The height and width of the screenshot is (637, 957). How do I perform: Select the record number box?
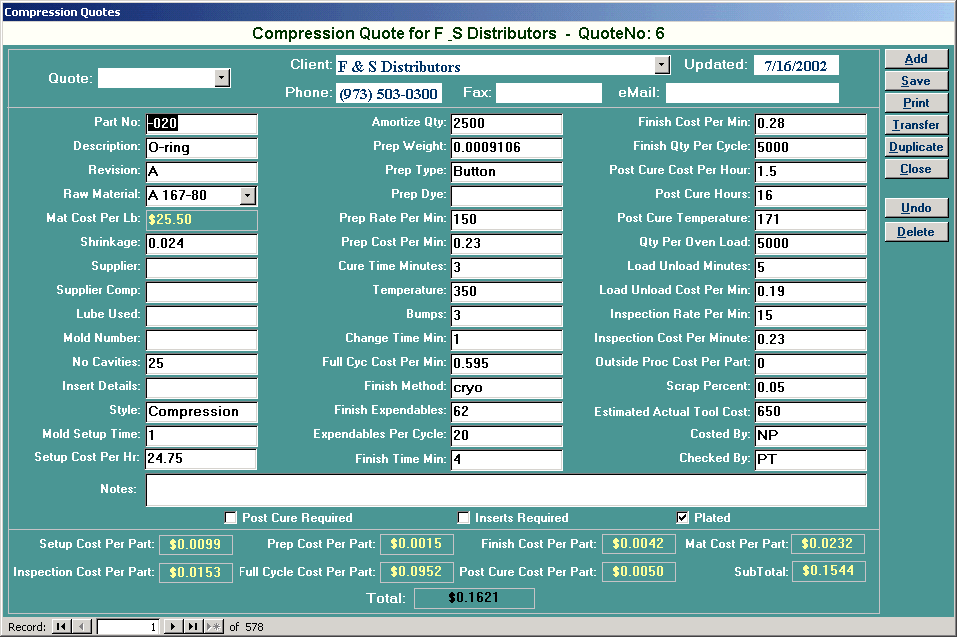[x=129, y=627]
